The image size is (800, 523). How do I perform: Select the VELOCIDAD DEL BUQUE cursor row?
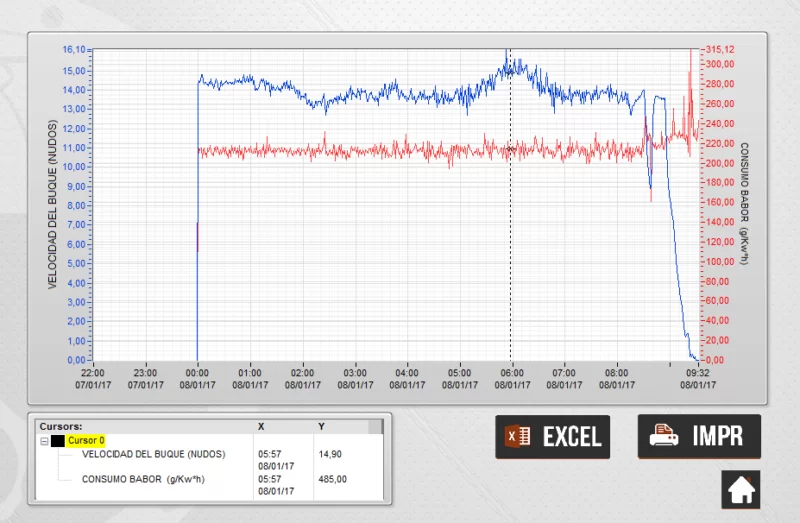tap(153, 454)
